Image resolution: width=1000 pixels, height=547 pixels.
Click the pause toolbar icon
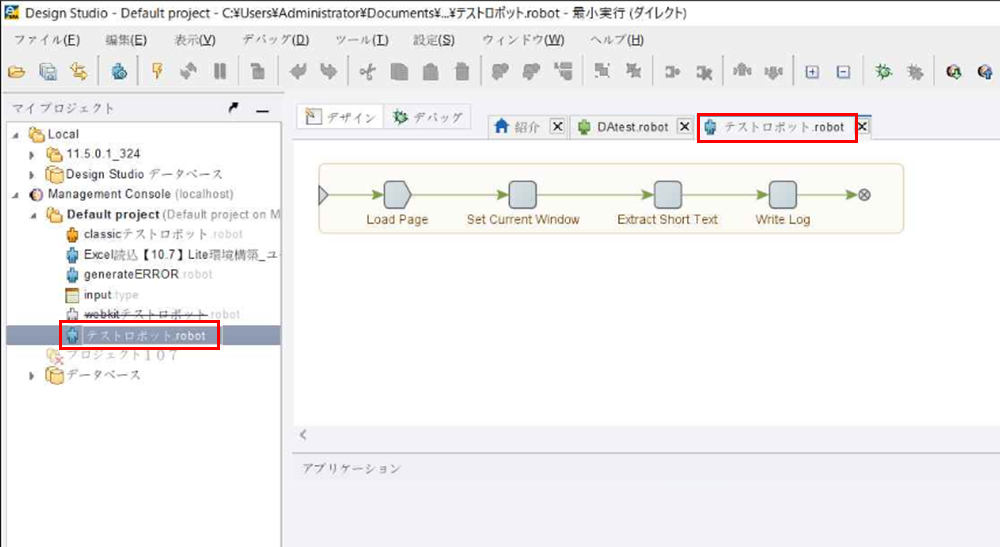220,71
